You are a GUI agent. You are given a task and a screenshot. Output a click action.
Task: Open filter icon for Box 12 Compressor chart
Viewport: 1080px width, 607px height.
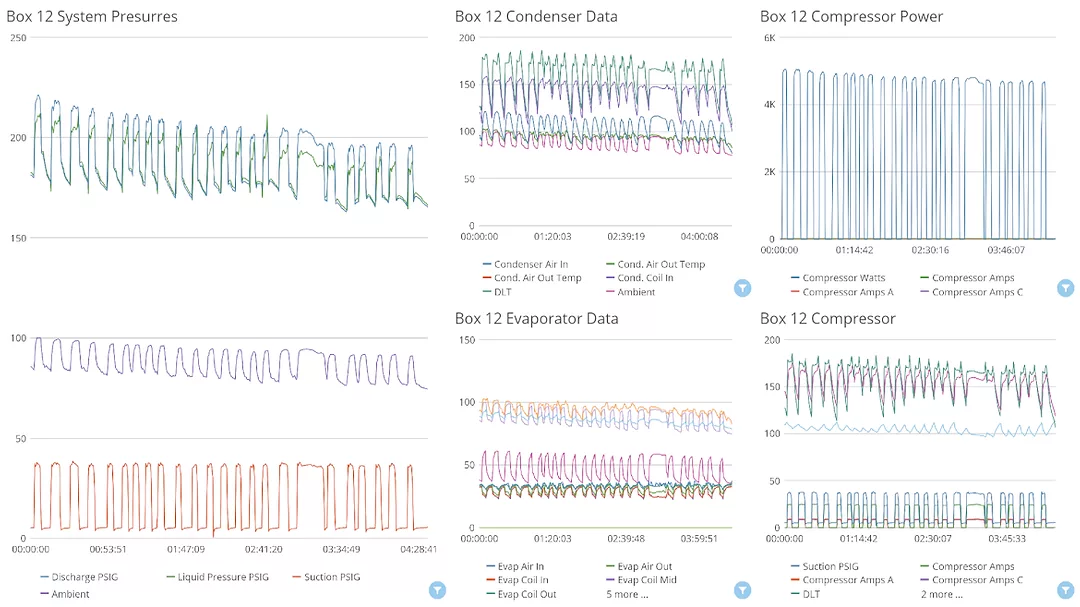click(1066, 590)
